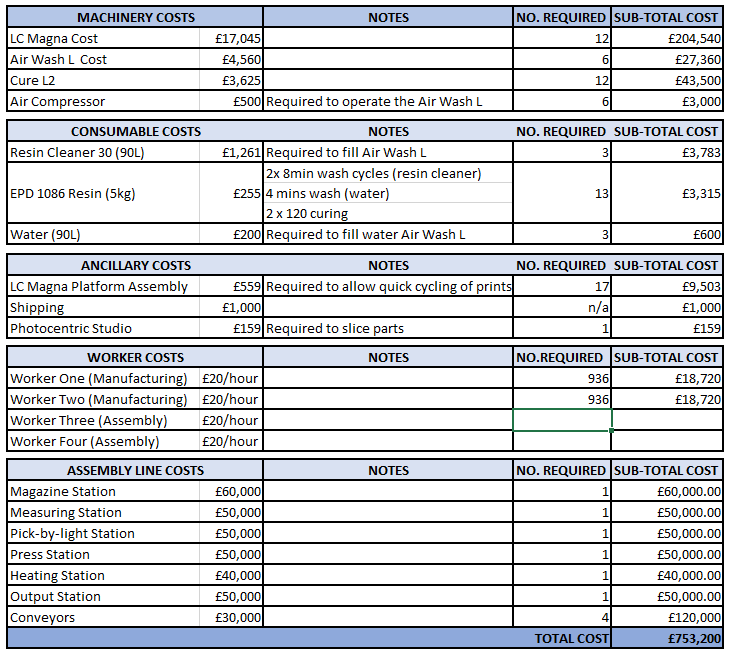Select the Output Station label
This screenshot has height=655, width=729.
tap(104, 595)
